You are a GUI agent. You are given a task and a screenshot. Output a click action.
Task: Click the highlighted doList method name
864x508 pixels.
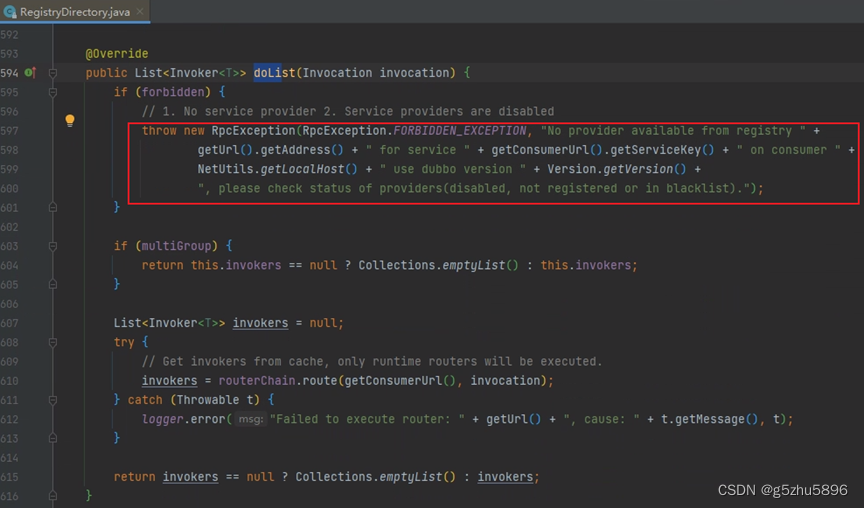pyautogui.click(x=274, y=73)
